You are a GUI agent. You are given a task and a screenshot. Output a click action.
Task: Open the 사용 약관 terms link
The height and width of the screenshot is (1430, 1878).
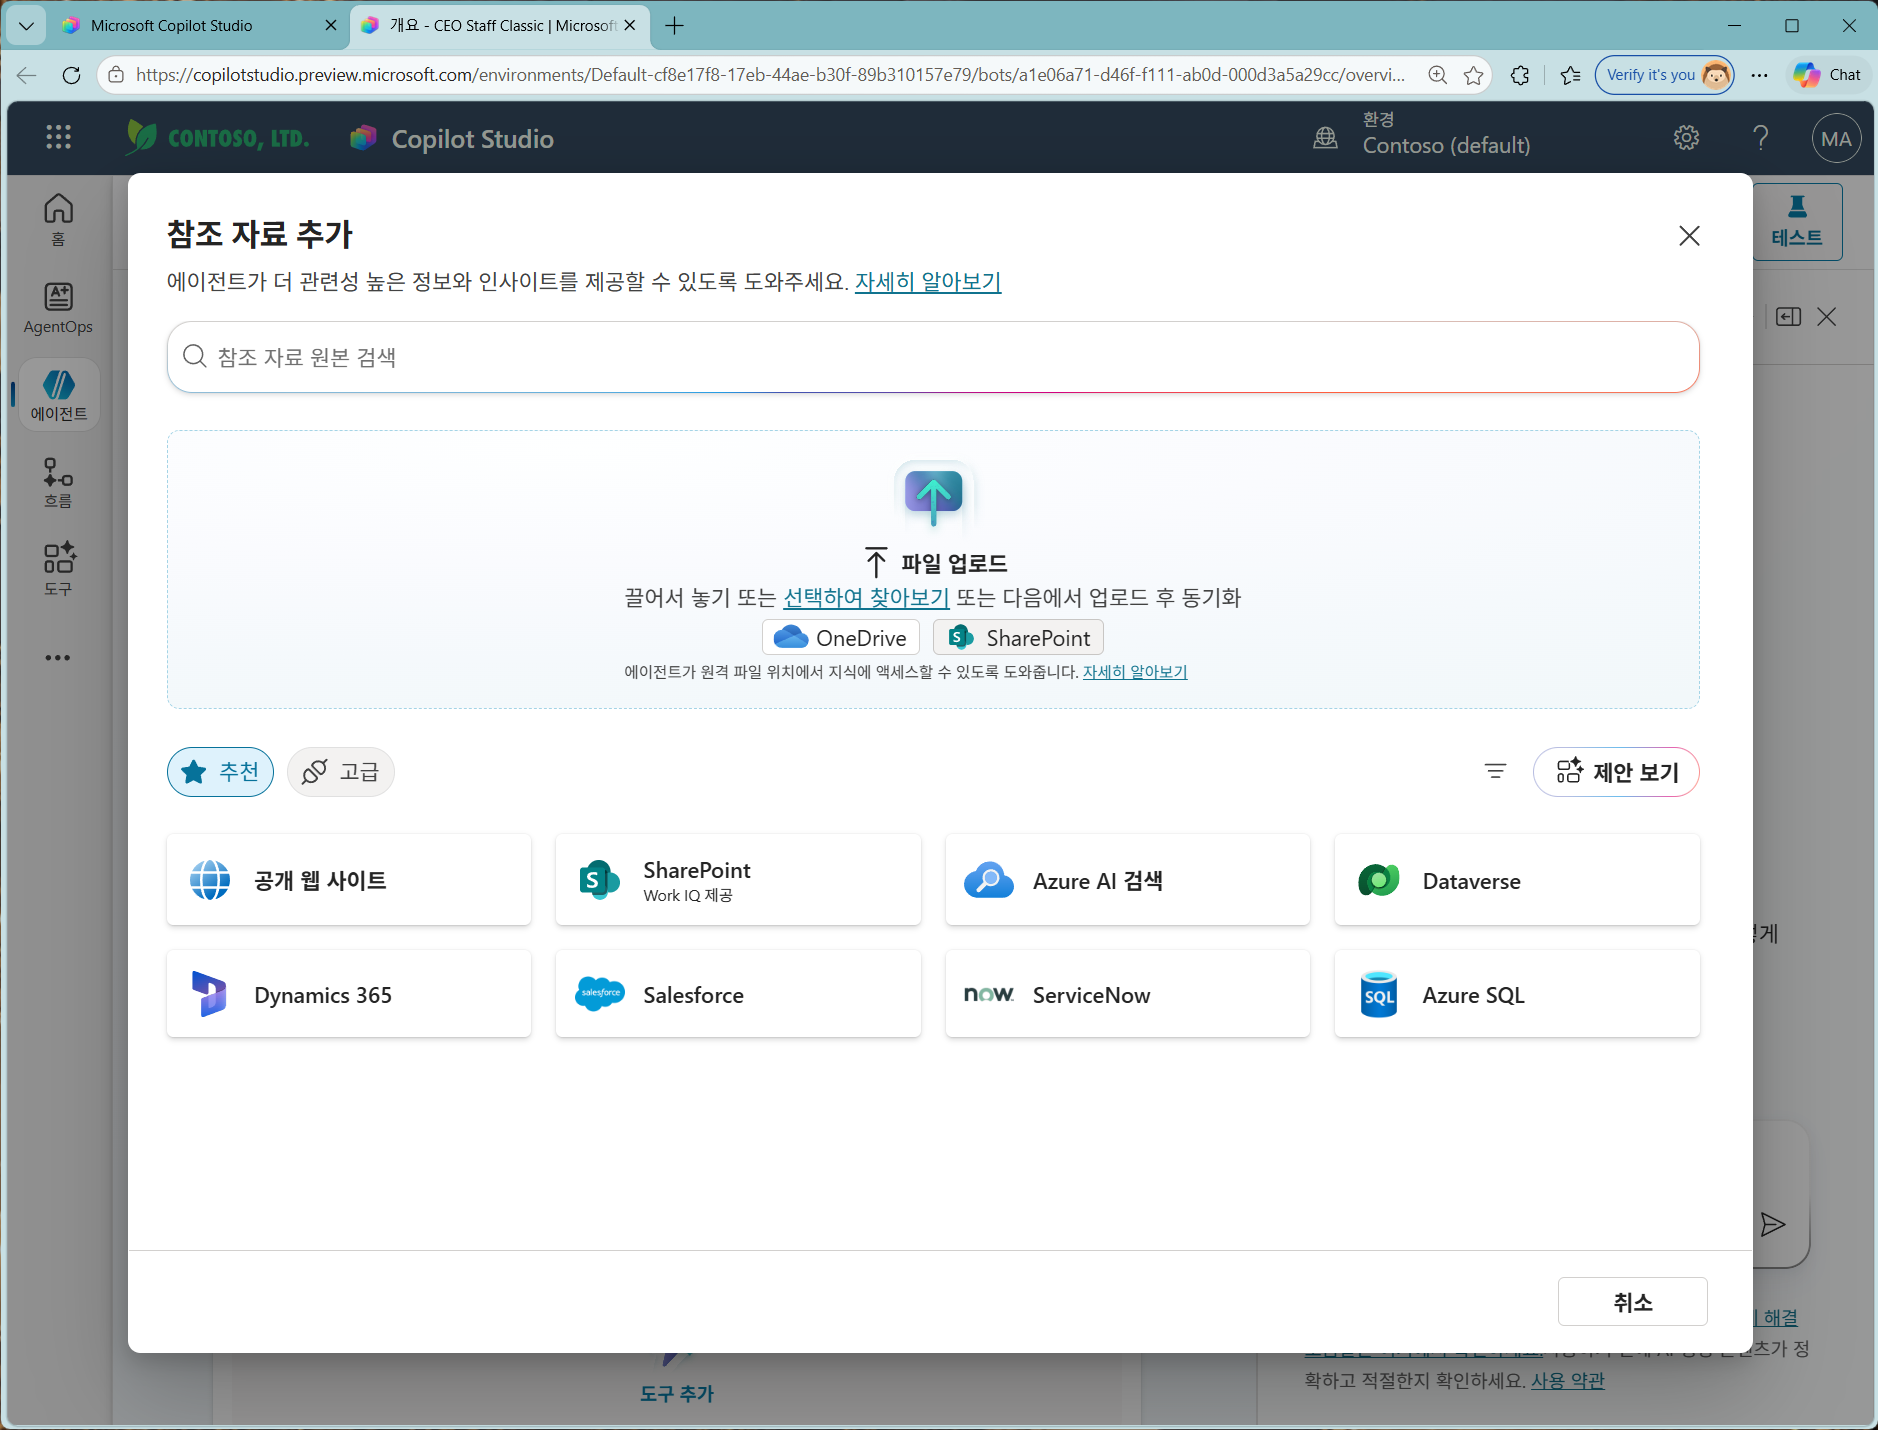click(1568, 1381)
